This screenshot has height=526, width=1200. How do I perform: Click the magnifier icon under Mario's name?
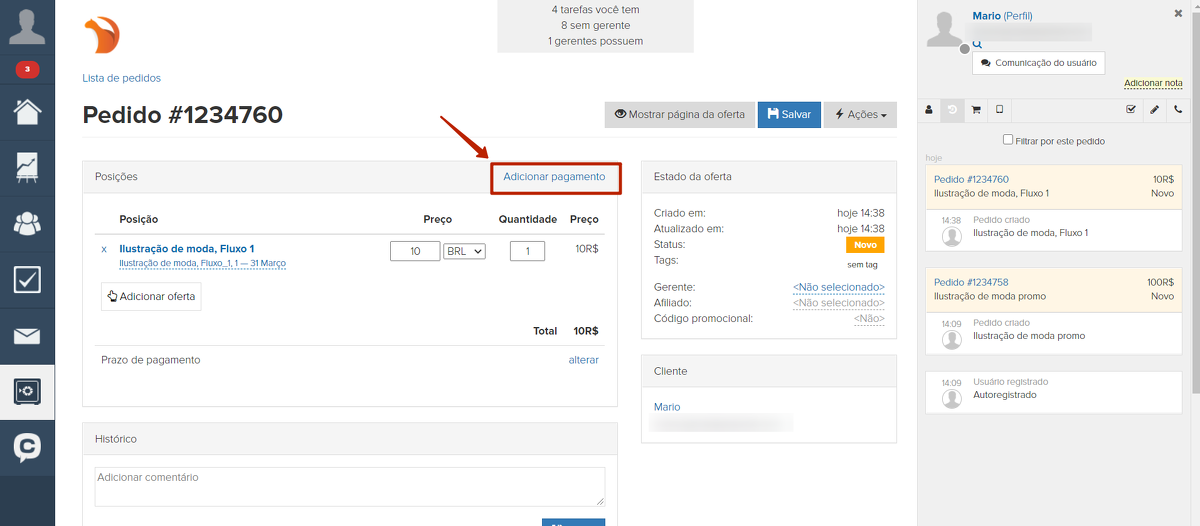pyautogui.click(x=977, y=44)
